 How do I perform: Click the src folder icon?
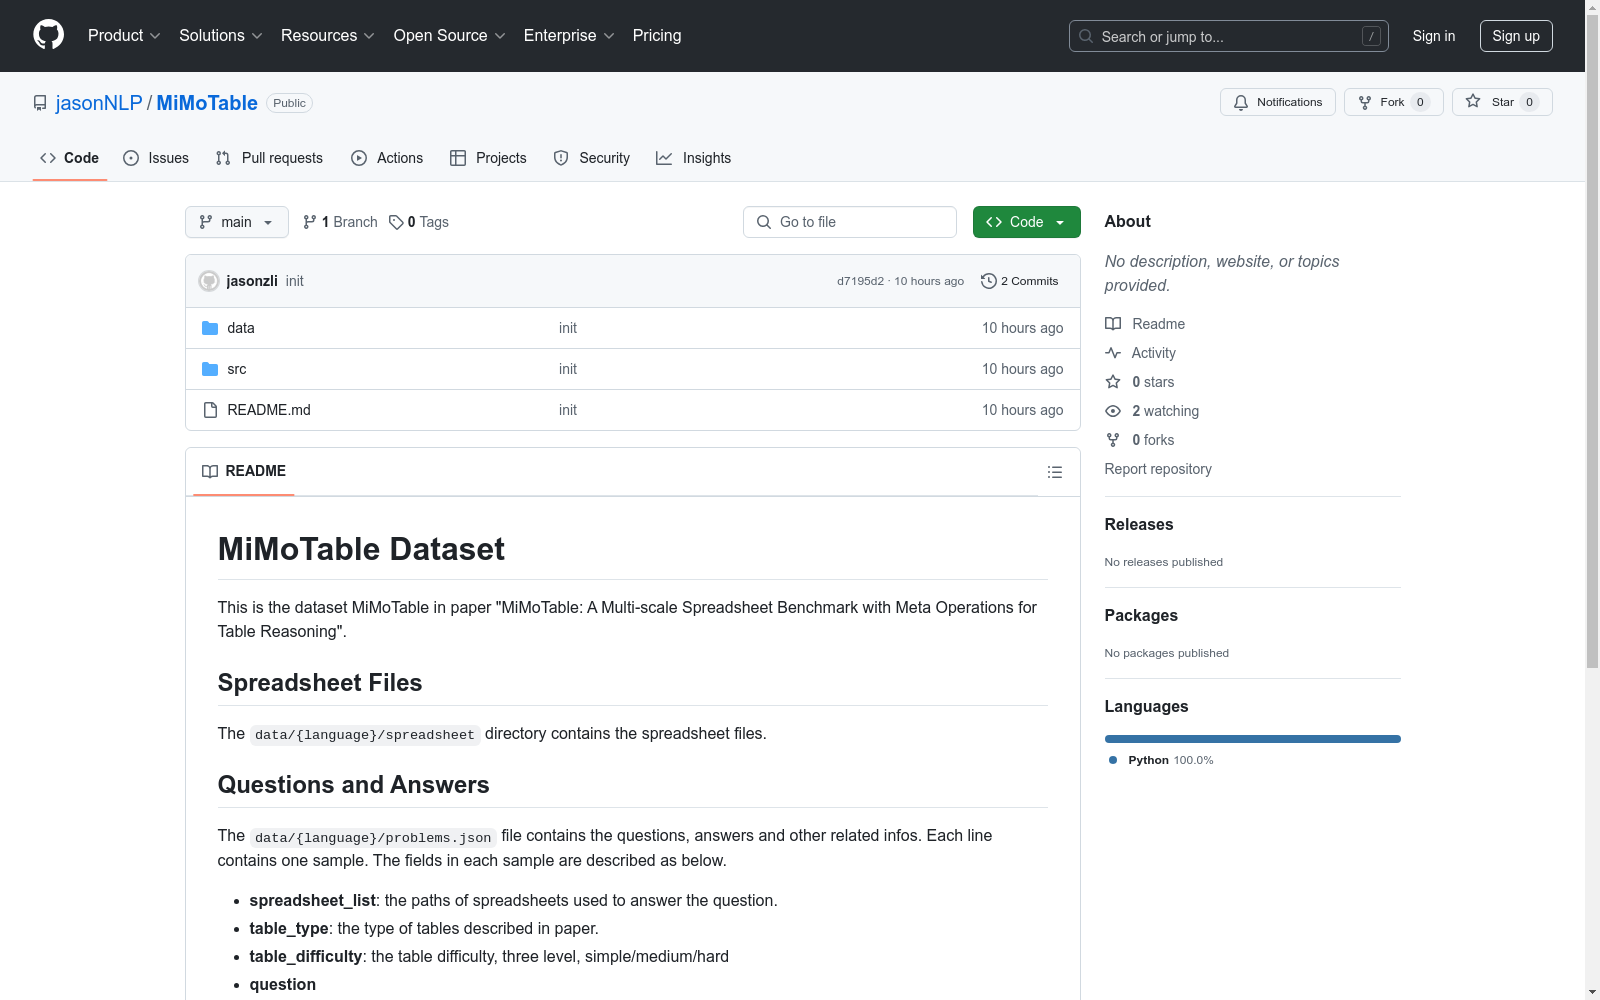(210, 369)
